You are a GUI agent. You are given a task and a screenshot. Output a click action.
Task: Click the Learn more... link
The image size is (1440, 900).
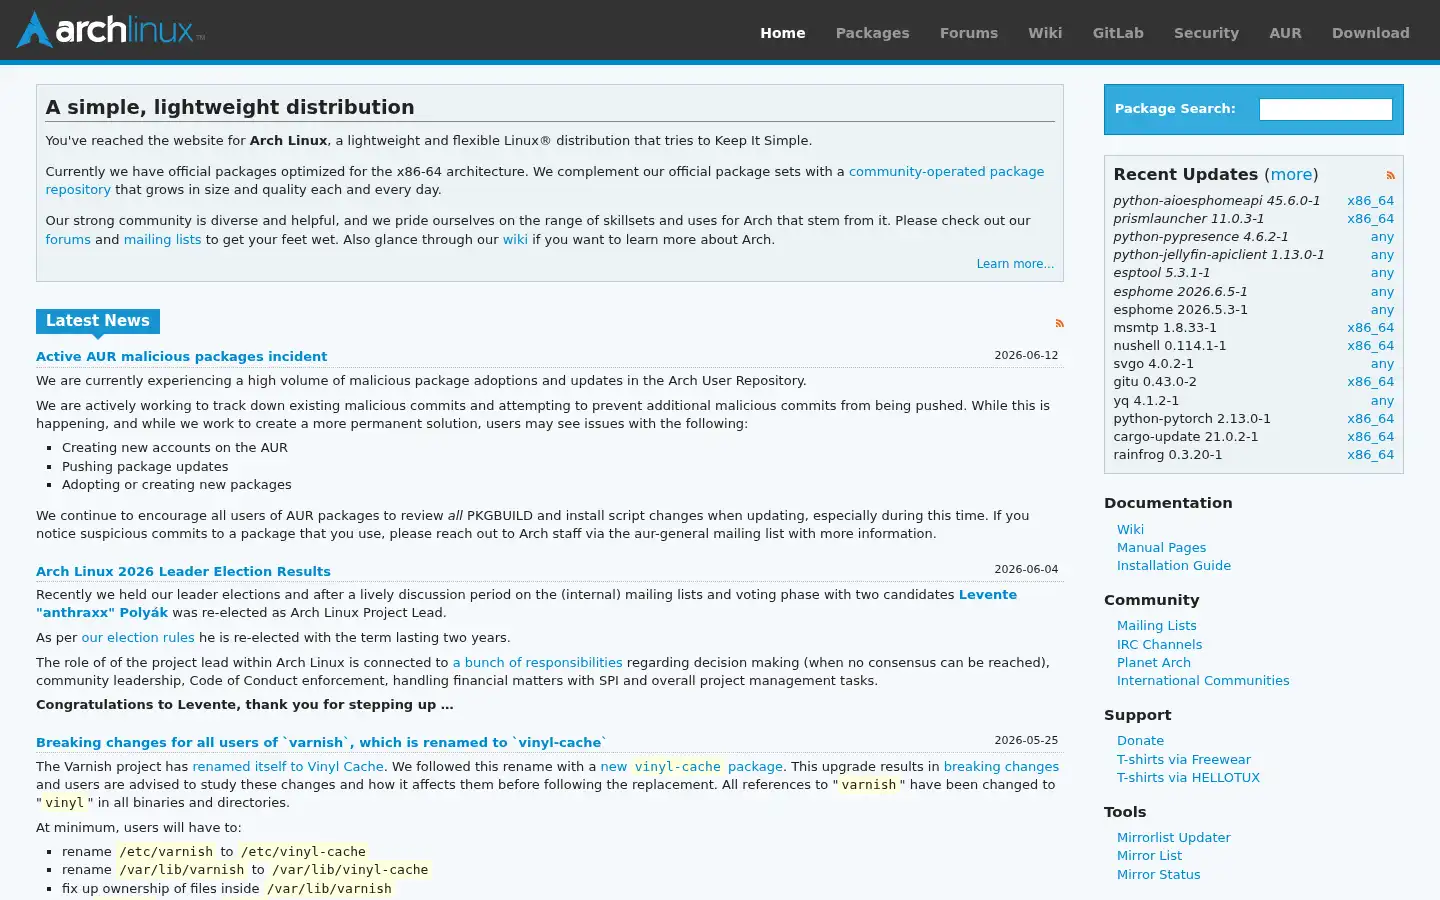[x=1015, y=264]
